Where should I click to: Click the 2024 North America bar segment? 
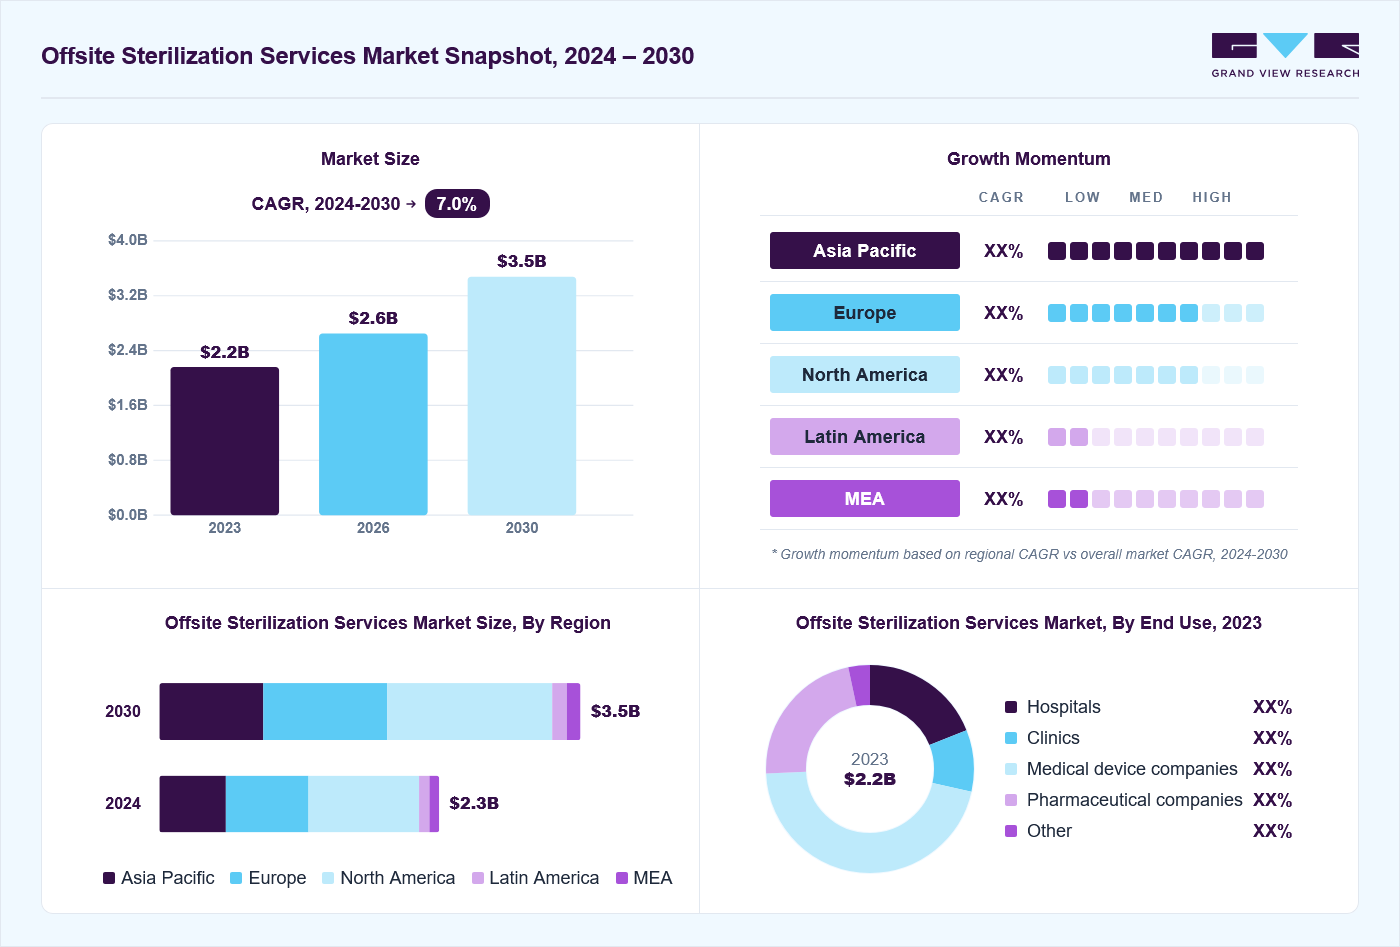[x=363, y=804]
